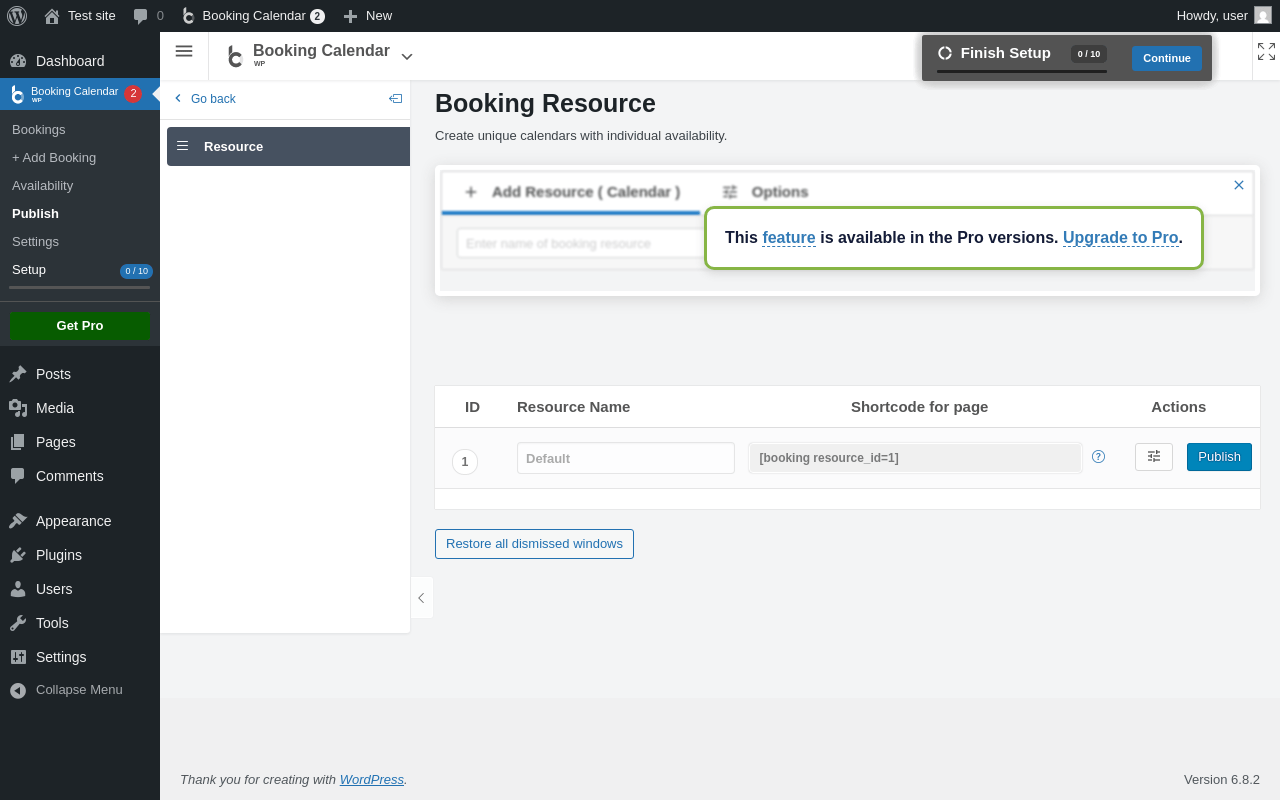The height and width of the screenshot is (800, 1280).
Task: Click the shortcode [booking resource_id=1] field
Action: pyautogui.click(x=915, y=458)
